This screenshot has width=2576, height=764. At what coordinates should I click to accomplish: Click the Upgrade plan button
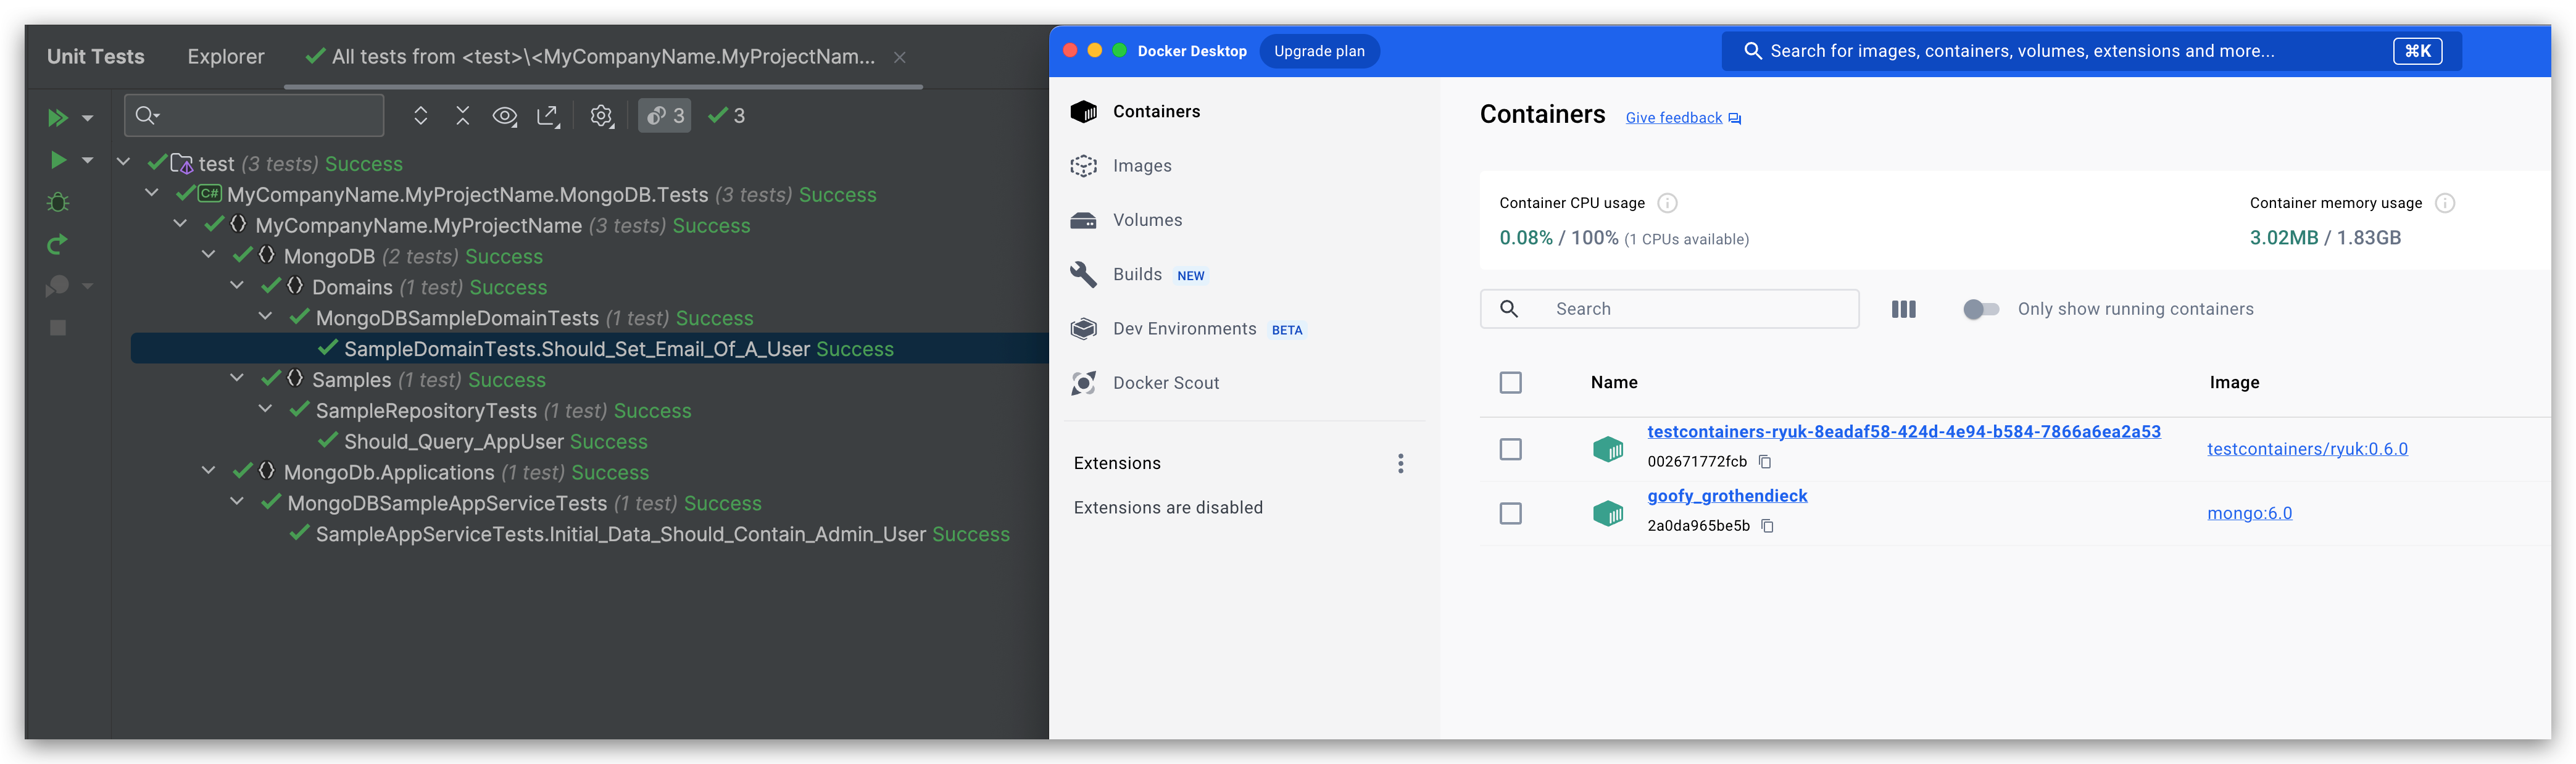(x=1319, y=50)
